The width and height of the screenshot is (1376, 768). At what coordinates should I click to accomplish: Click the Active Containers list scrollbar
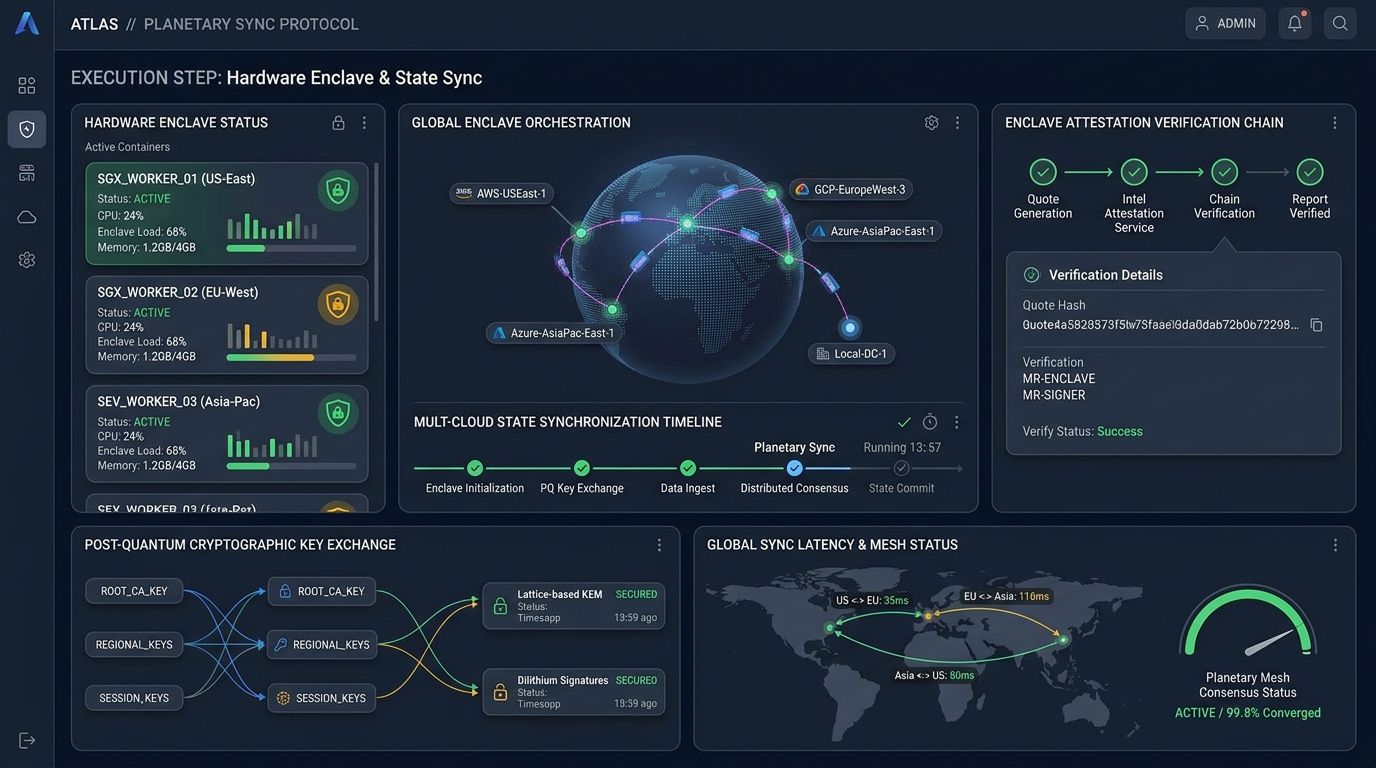[377, 241]
